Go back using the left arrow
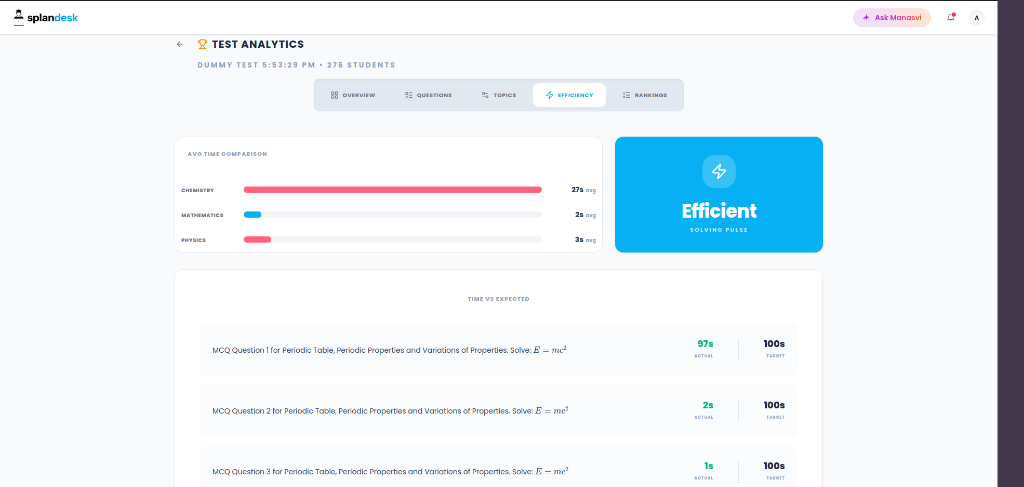 tap(180, 44)
